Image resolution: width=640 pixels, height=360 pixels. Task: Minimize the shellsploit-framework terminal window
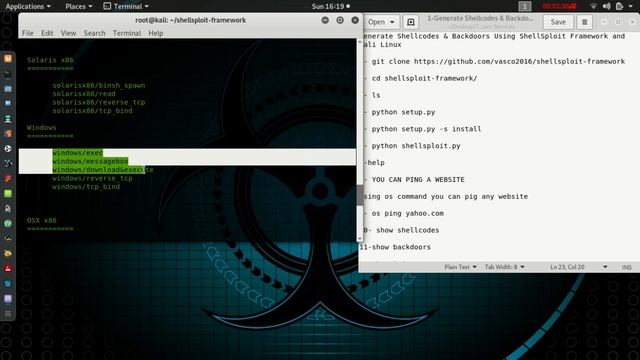click(325, 20)
